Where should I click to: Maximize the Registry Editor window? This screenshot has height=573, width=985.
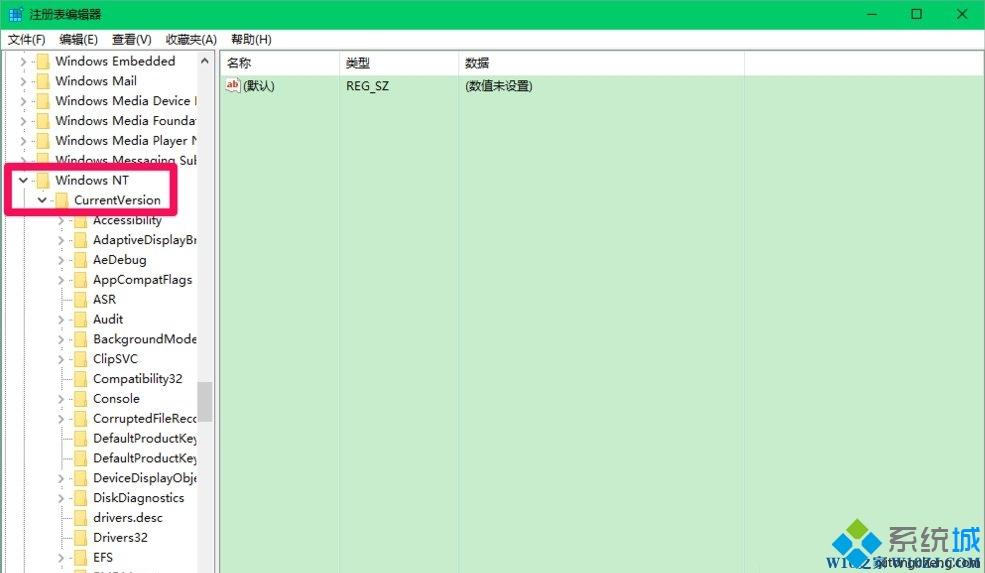coord(917,14)
